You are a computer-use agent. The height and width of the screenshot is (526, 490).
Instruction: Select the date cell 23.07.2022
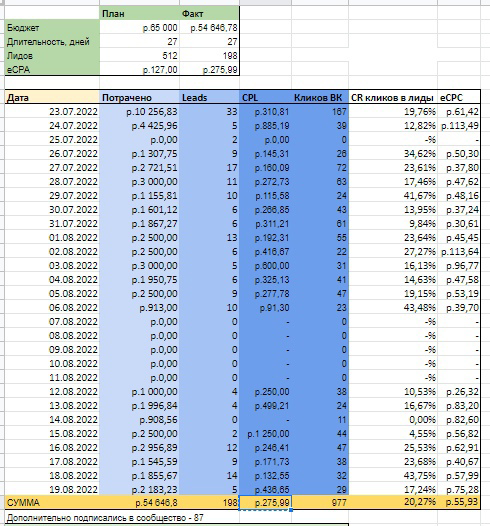pos(52,112)
